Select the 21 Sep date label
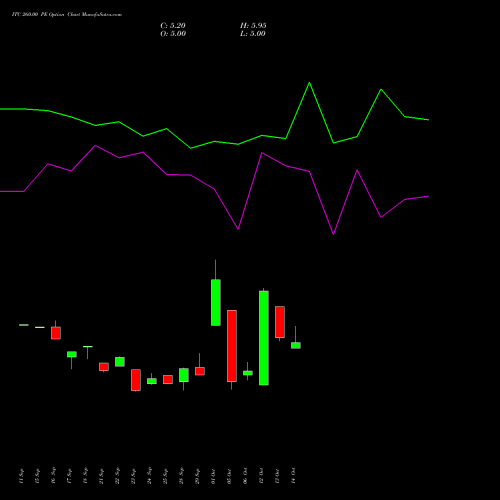The width and height of the screenshot is (500, 500). pos(102,476)
